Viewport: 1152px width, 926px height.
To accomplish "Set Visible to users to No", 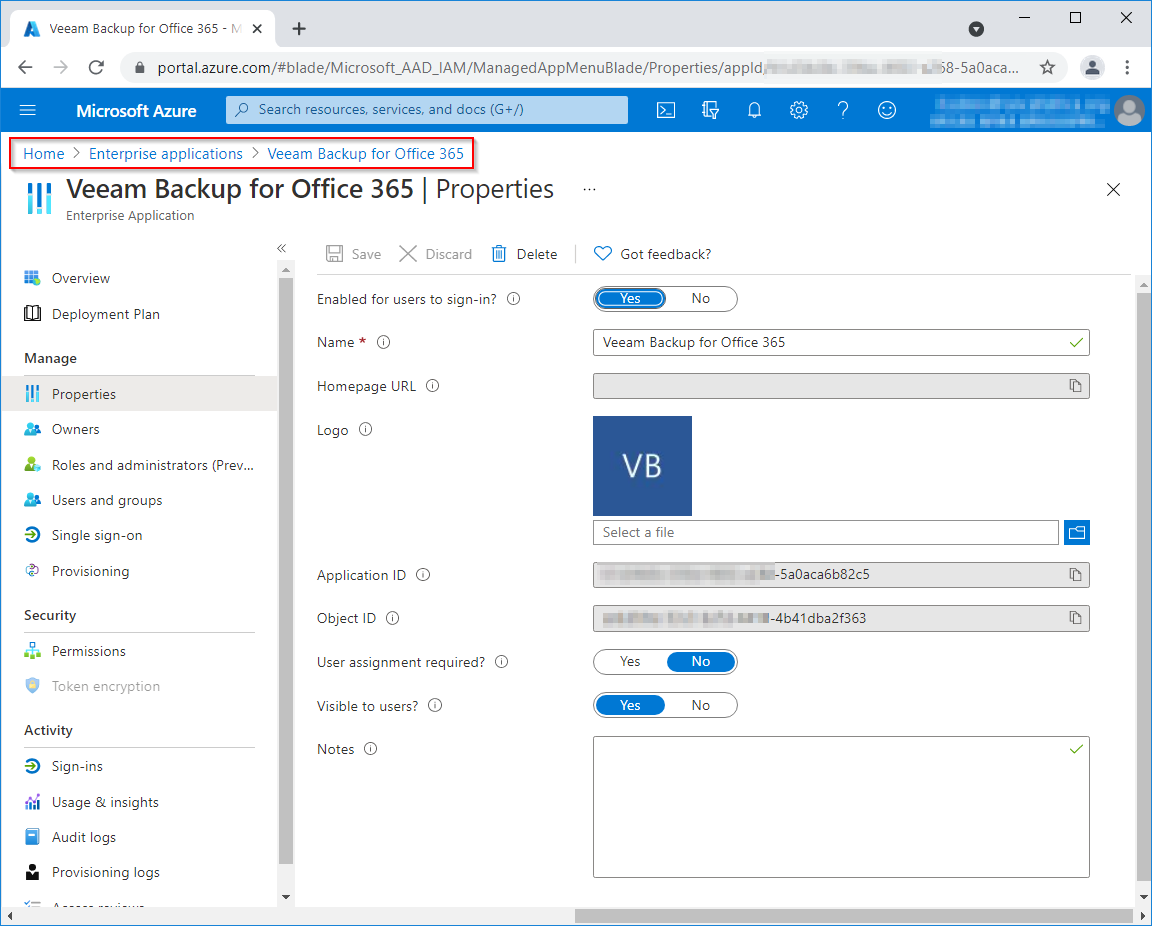I will tap(700, 706).
